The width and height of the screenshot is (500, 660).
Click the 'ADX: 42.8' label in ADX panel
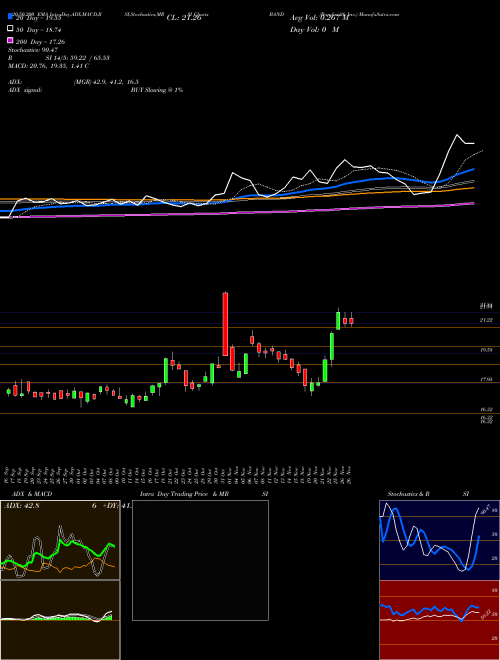[x=21, y=506]
